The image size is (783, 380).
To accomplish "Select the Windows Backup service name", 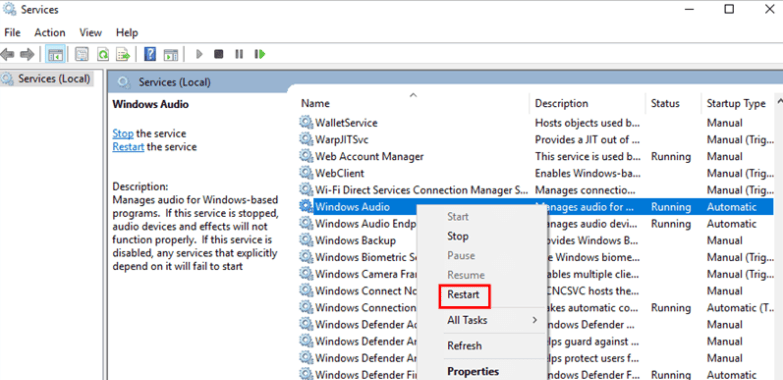I will [x=355, y=240].
